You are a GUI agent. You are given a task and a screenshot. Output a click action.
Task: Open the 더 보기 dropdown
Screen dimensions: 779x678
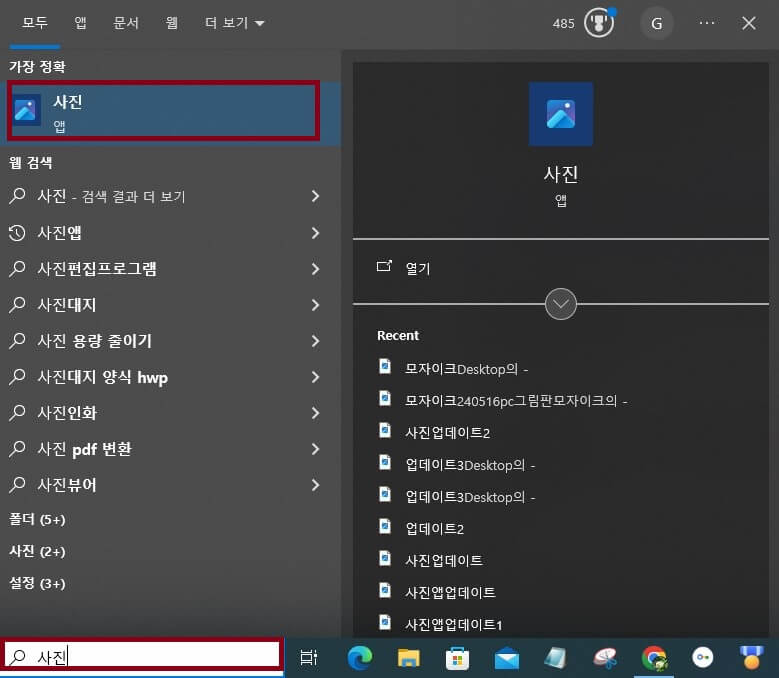click(x=235, y=23)
